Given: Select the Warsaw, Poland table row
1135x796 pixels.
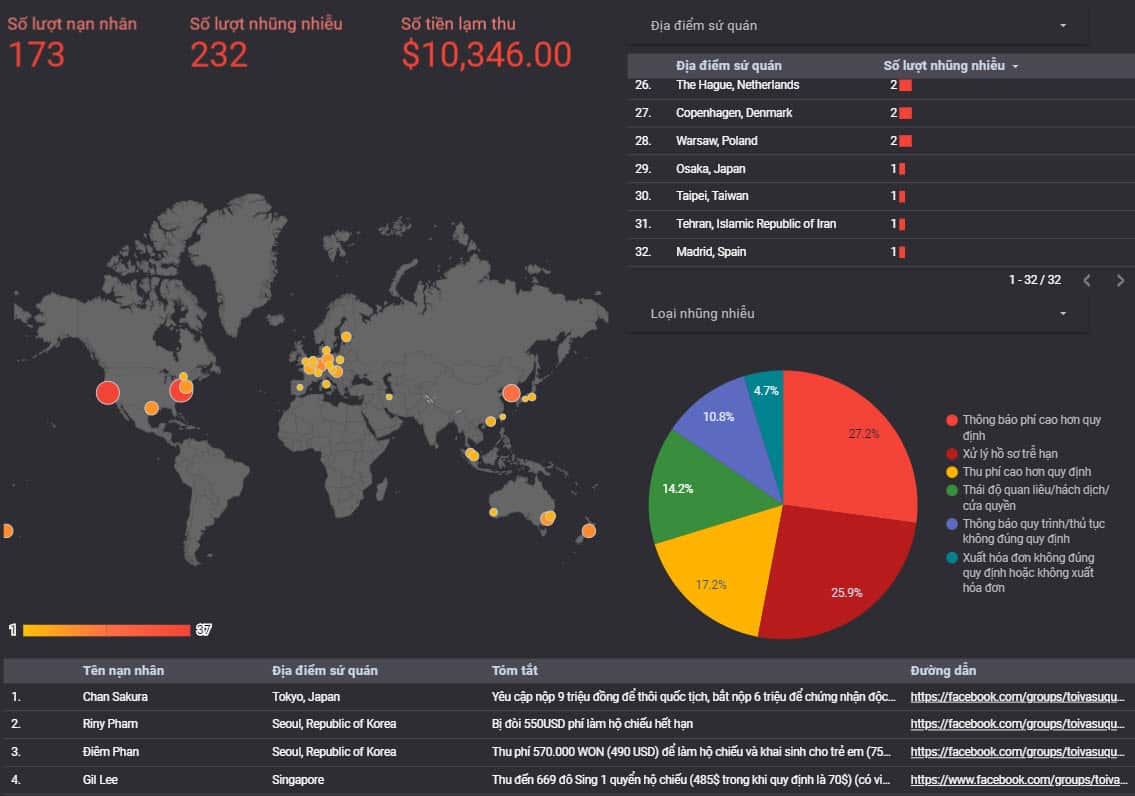Looking at the screenshot, I should click(716, 141).
